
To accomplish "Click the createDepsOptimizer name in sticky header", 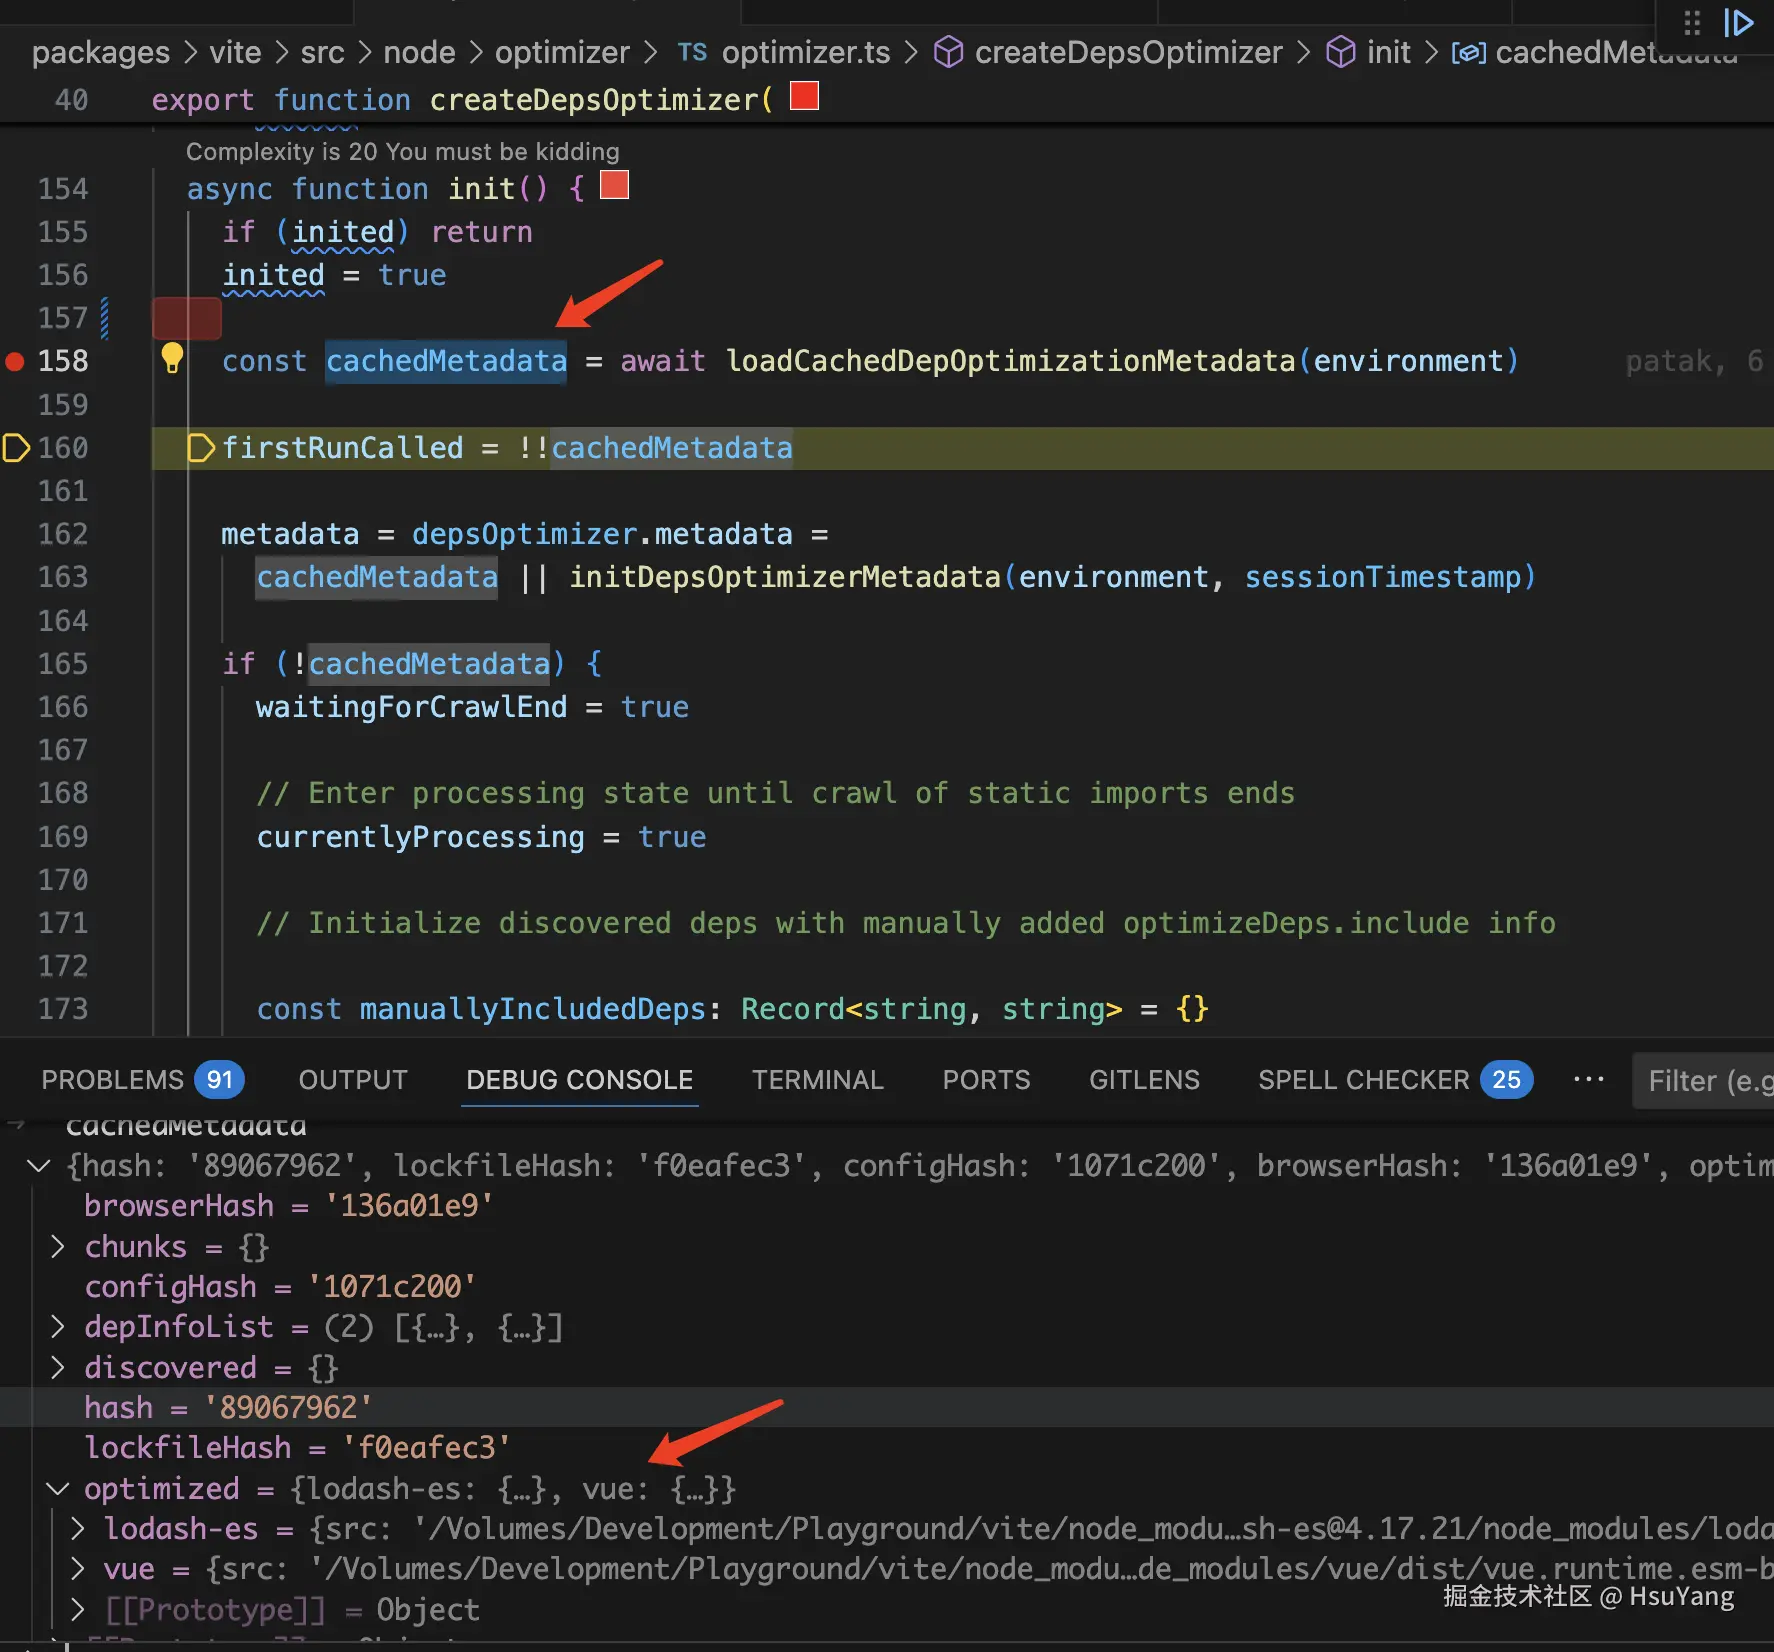I will pyautogui.click(x=595, y=100).
